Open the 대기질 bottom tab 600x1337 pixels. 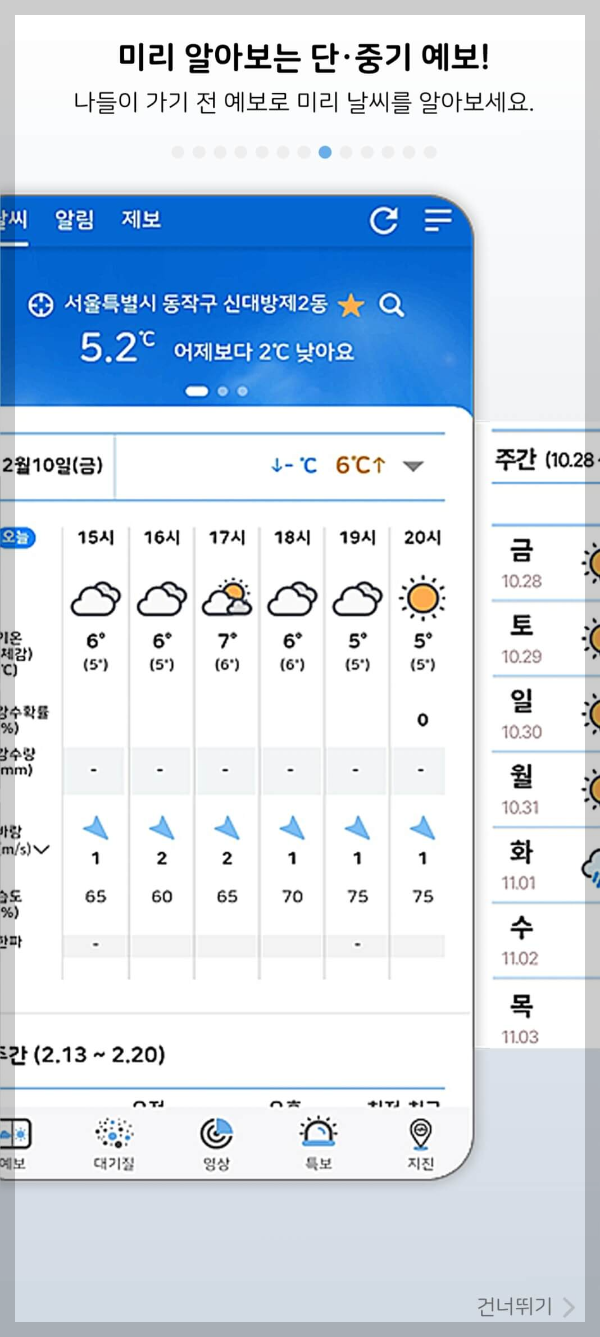pyautogui.click(x=114, y=1144)
